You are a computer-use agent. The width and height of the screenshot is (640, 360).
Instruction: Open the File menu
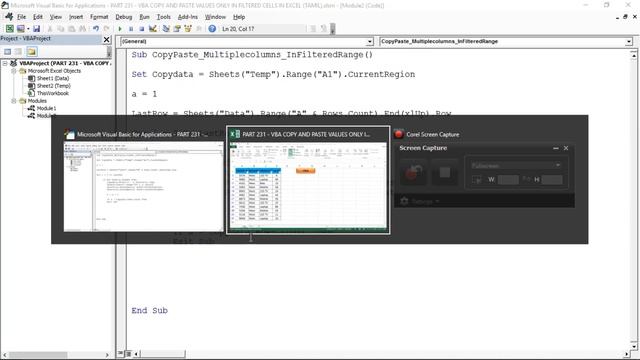(x=21, y=17)
